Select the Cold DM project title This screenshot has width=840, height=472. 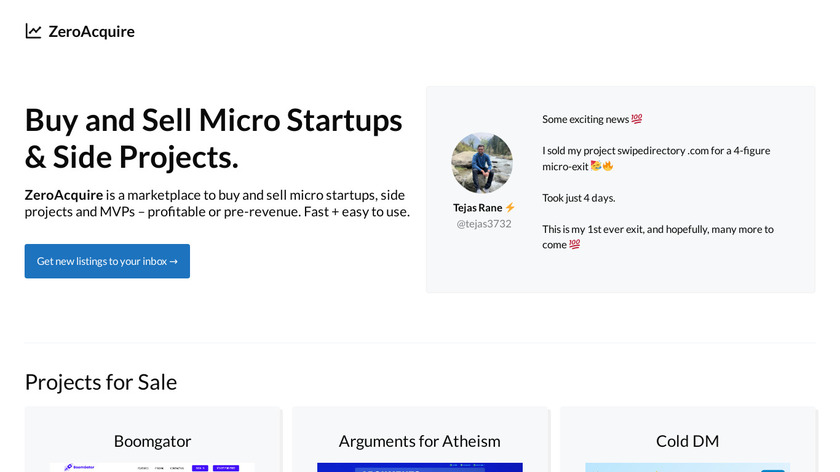687,441
